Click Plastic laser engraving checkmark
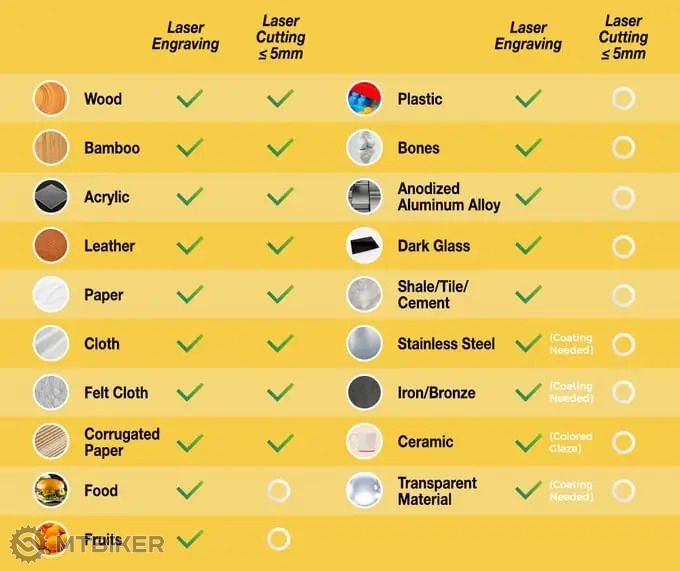The height and width of the screenshot is (571, 680). point(528,99)
